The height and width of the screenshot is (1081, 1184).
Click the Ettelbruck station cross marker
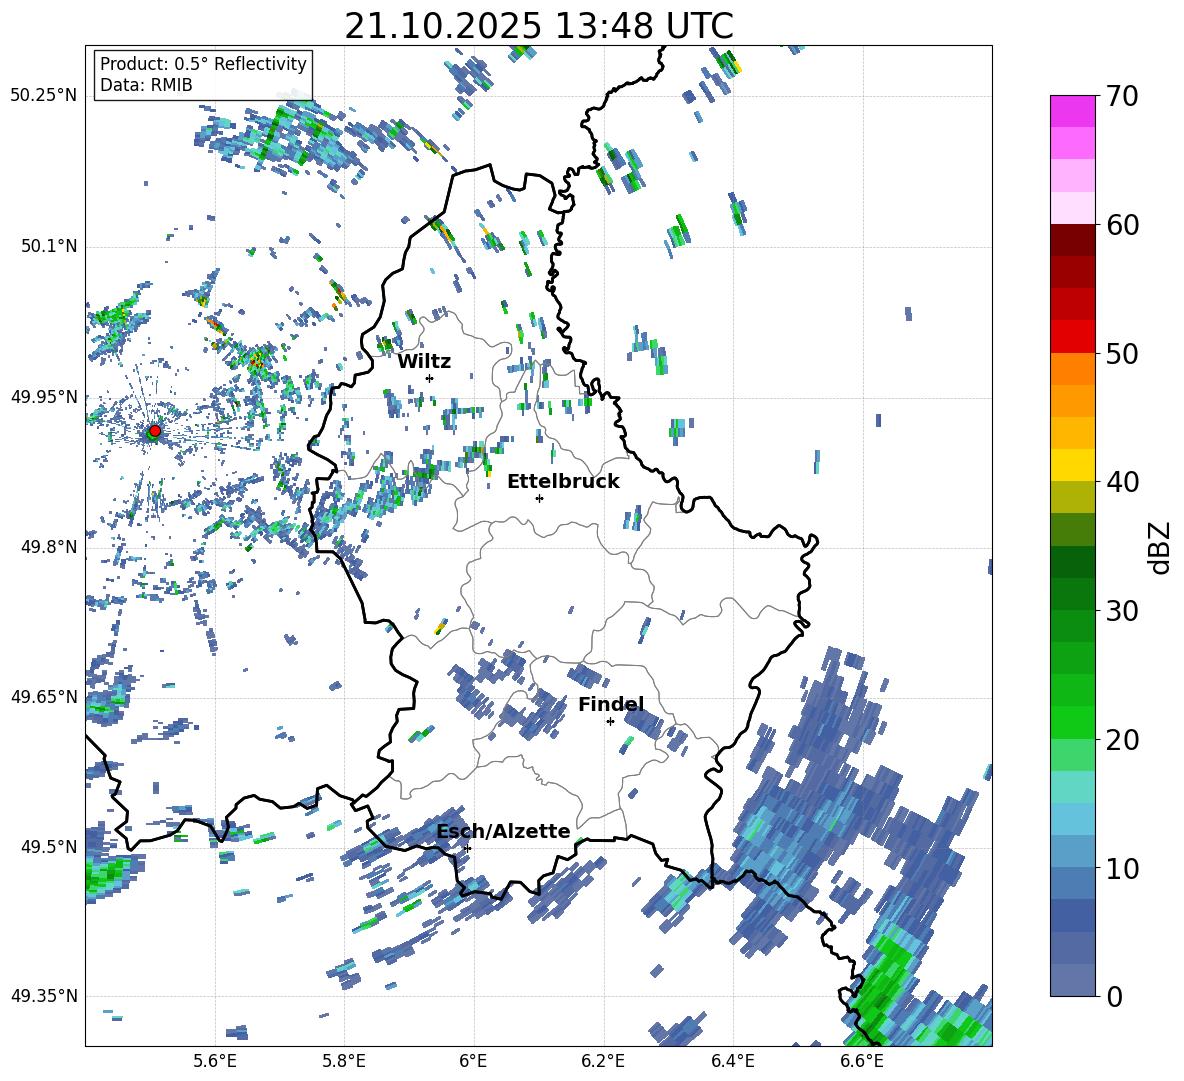pyautogui.click(x=539, y=498)
